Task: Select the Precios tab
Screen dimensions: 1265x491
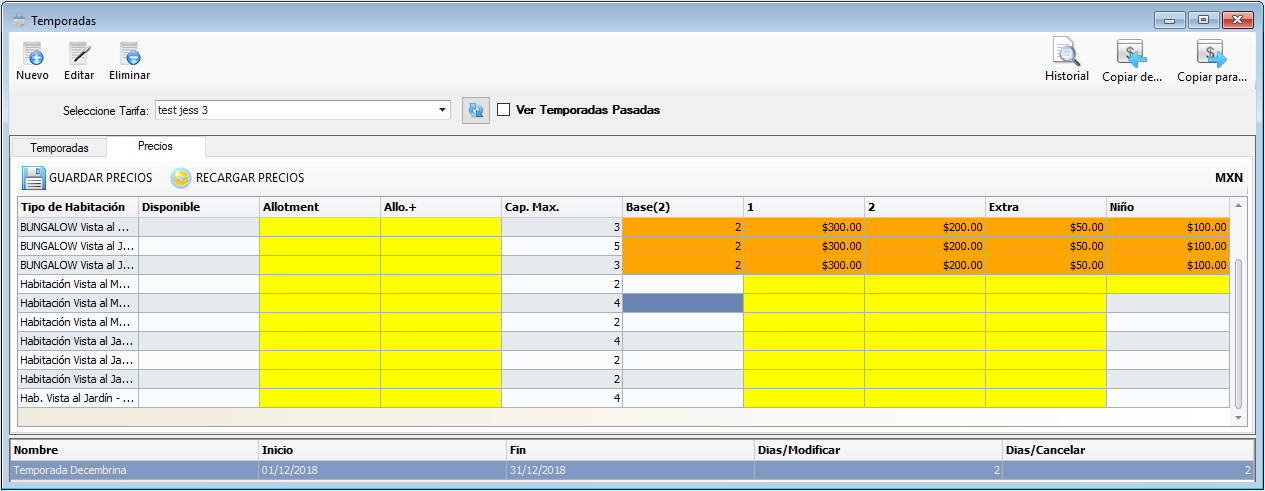Action: point(155,146)
